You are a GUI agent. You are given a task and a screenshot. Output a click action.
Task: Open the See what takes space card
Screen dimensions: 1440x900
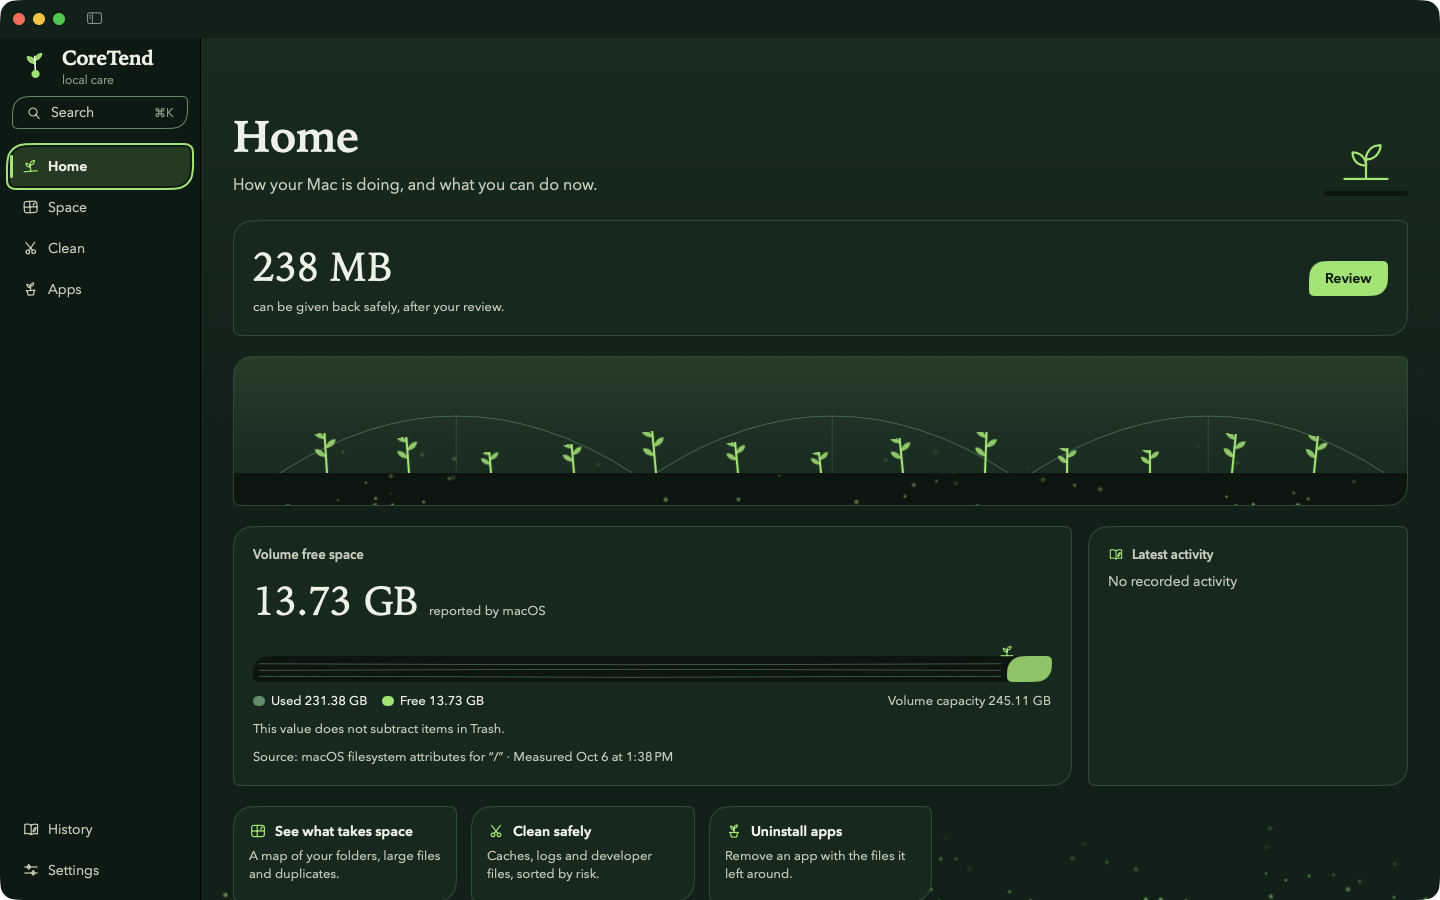345,853
